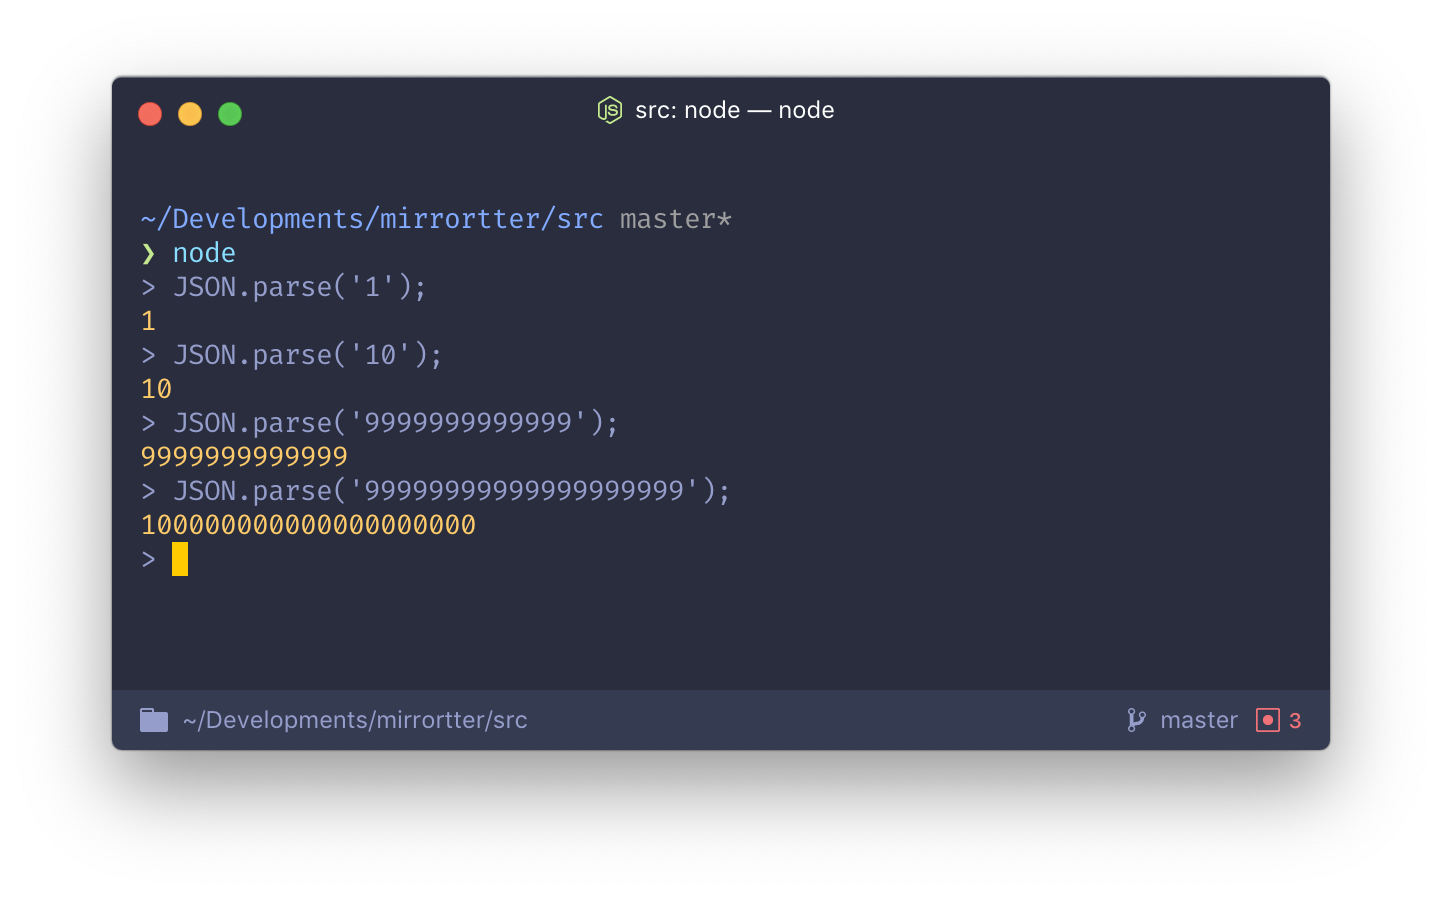Select the master branch label in status bar
This screenshot has height=898, width=1442.
point(1199,720)
